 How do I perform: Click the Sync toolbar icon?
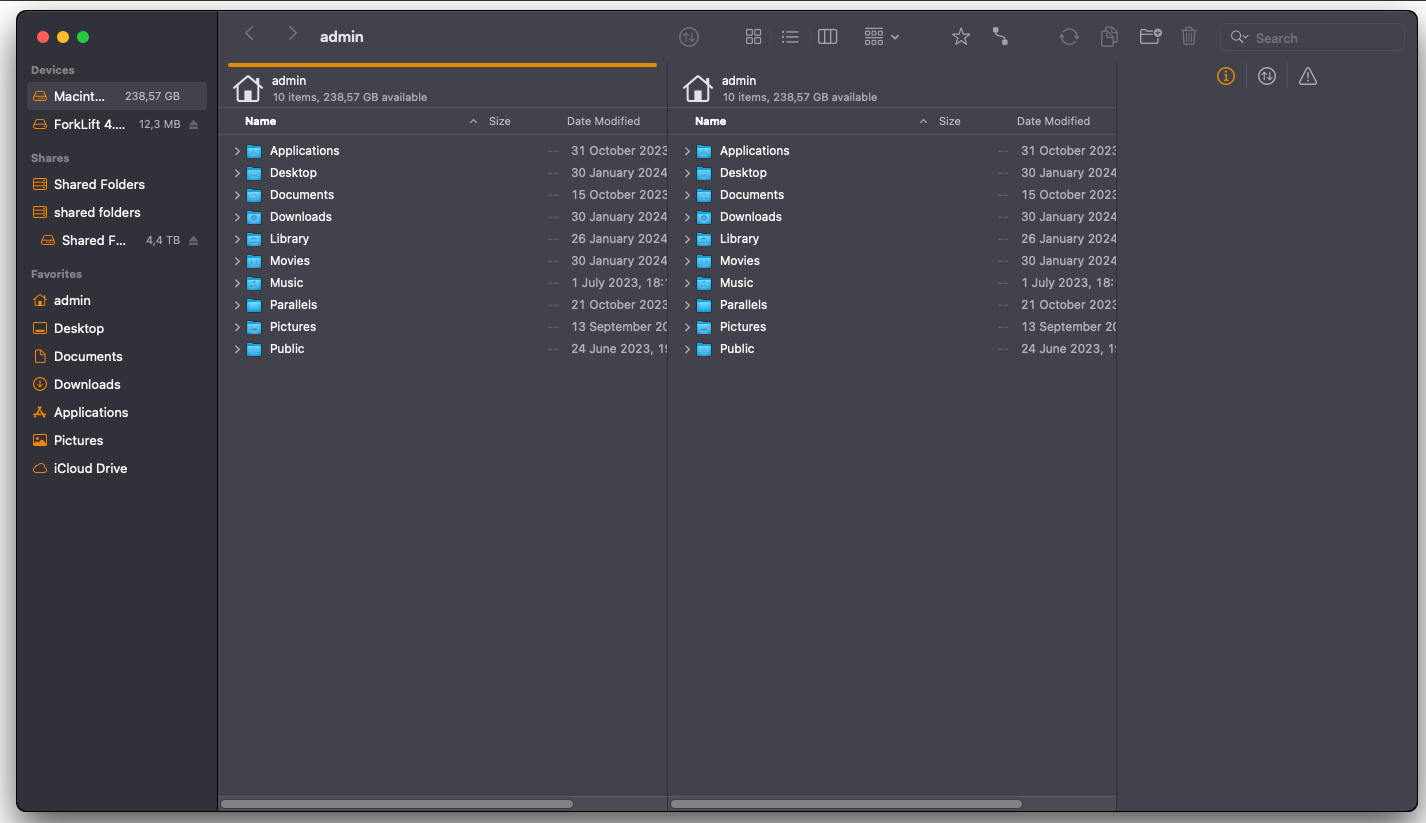click(x=1069, y=37)
